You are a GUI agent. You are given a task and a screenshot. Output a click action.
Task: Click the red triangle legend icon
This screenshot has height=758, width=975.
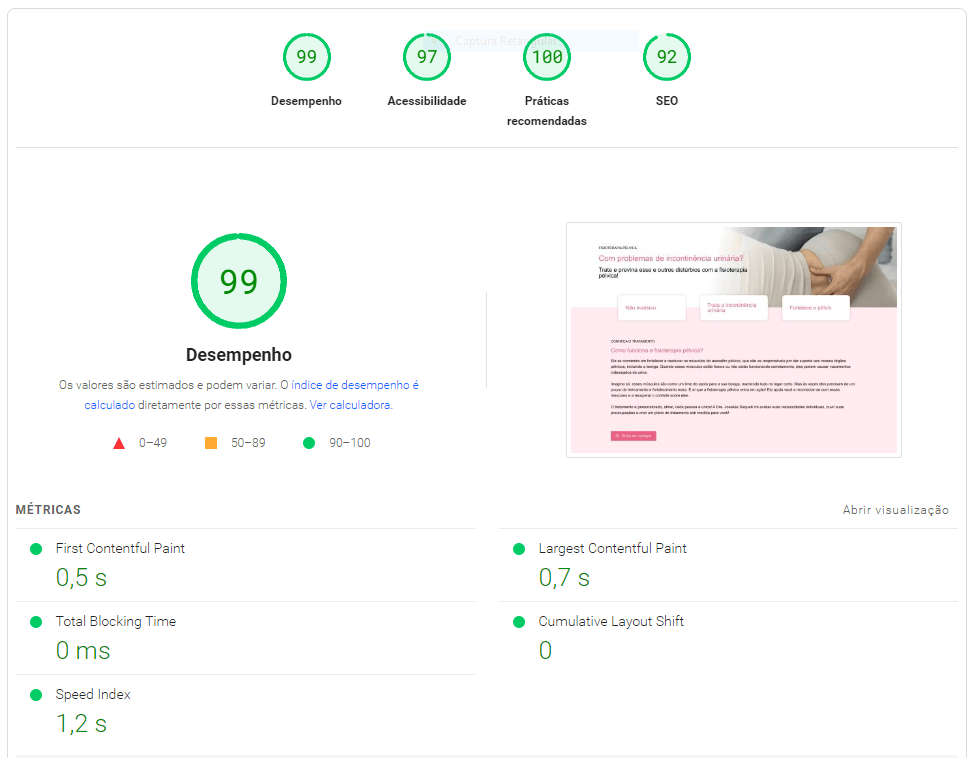[119, 443]
